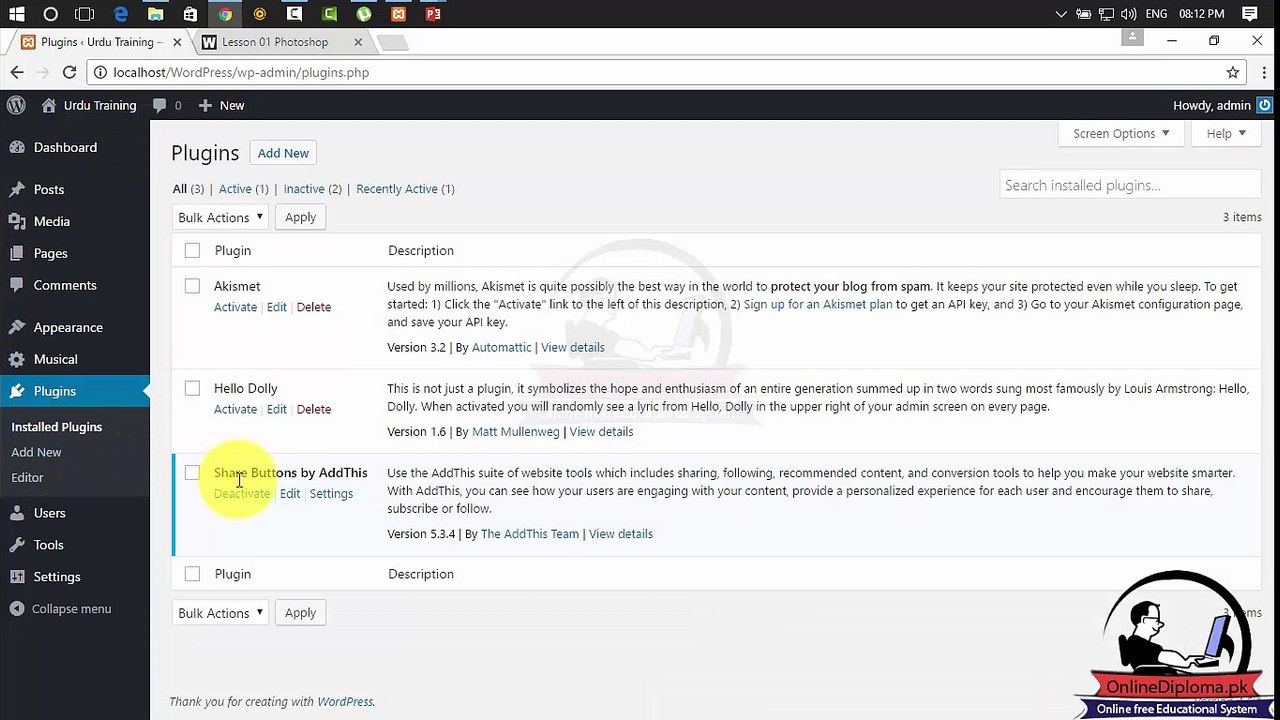The height and width of the screenshot is (720, 1280).
Task: Click the Search installed plugins field
Action: 1130,185
